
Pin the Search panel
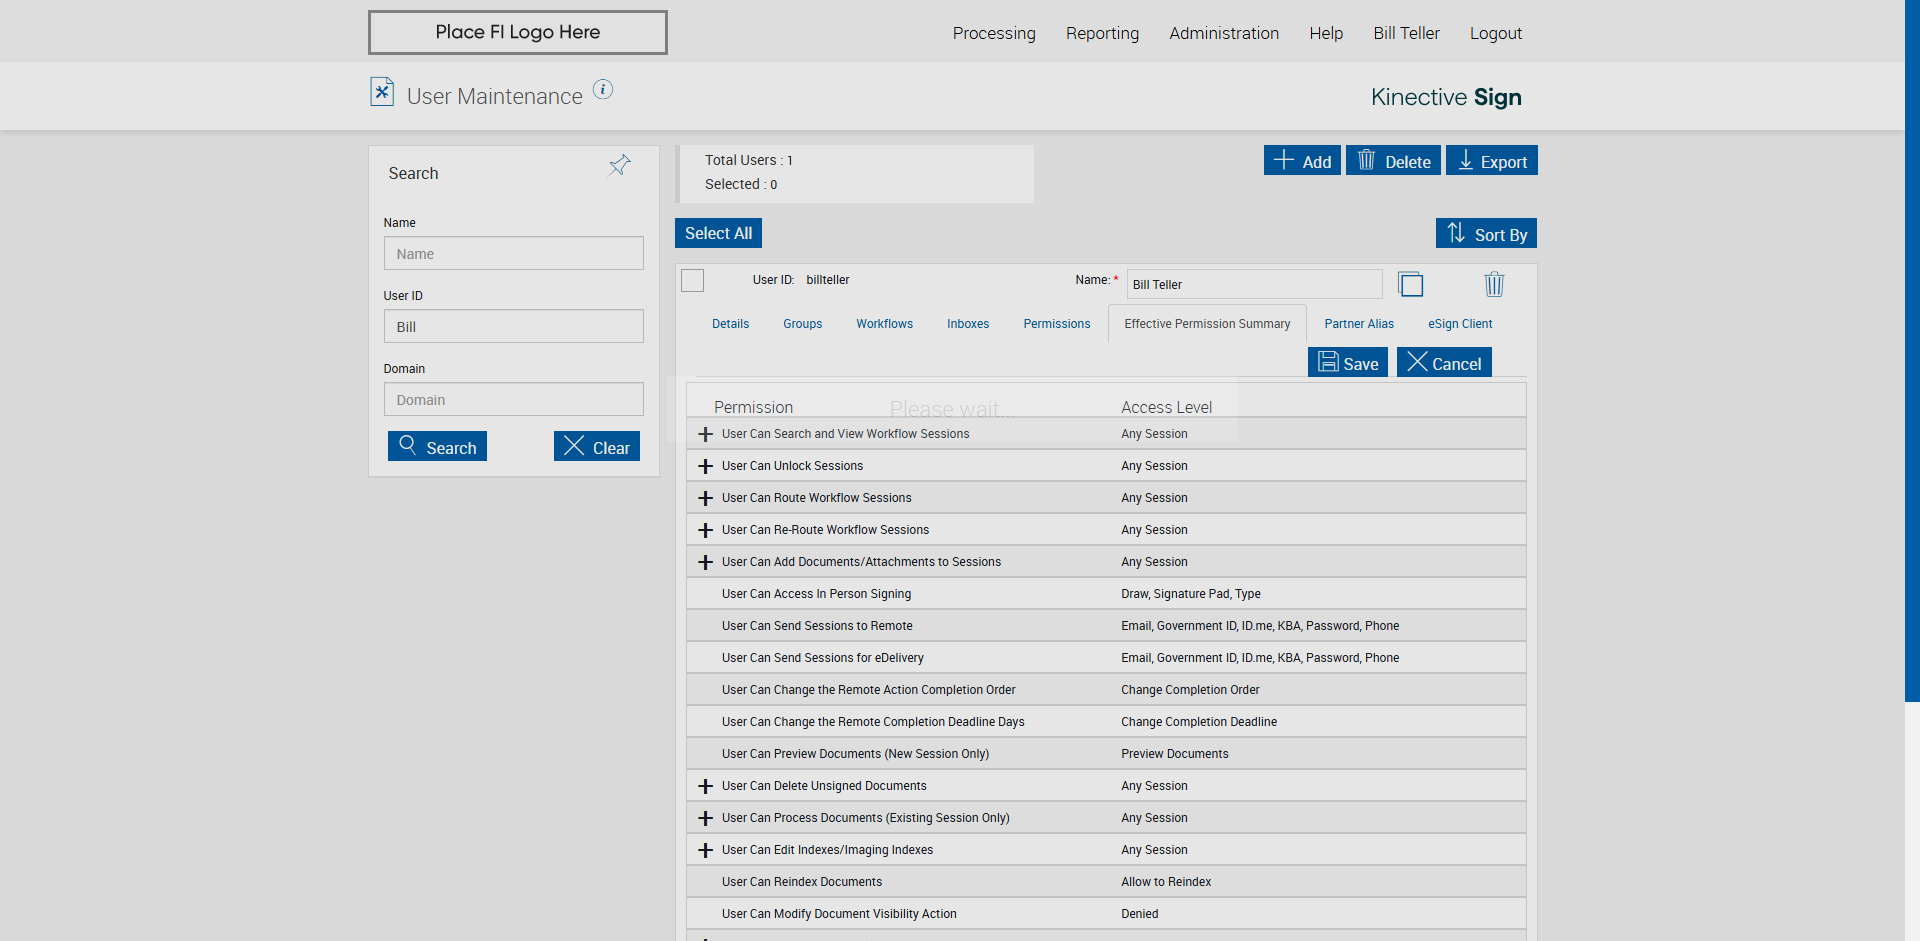[620, 165]
